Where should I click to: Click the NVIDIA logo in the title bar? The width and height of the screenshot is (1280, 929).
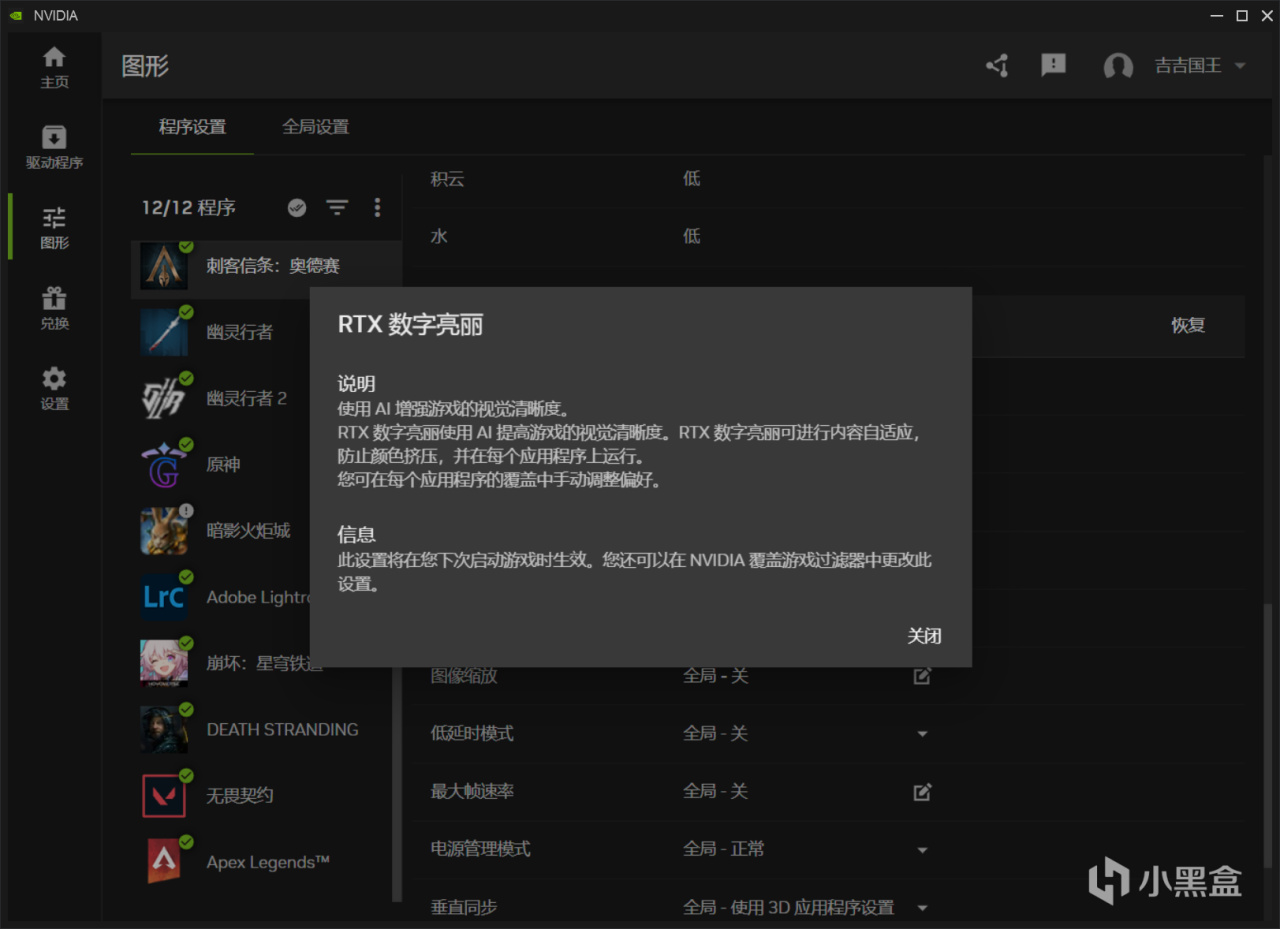(x=15, y=15)
